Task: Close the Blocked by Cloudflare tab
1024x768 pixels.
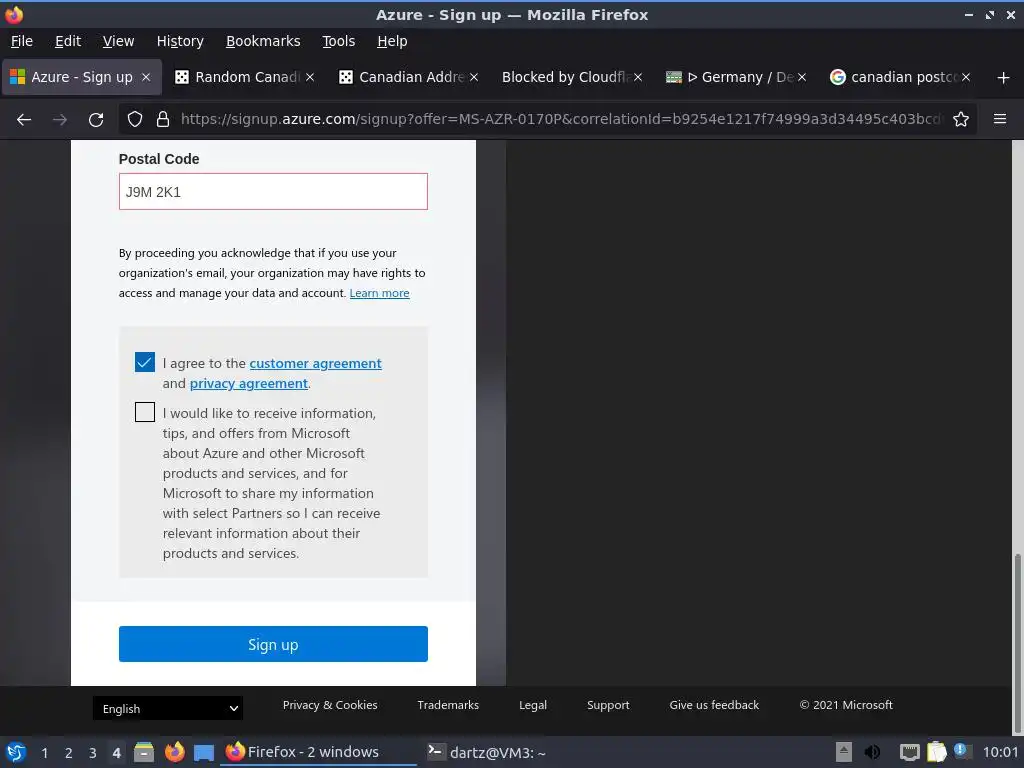Action: (x=638, y=77)
